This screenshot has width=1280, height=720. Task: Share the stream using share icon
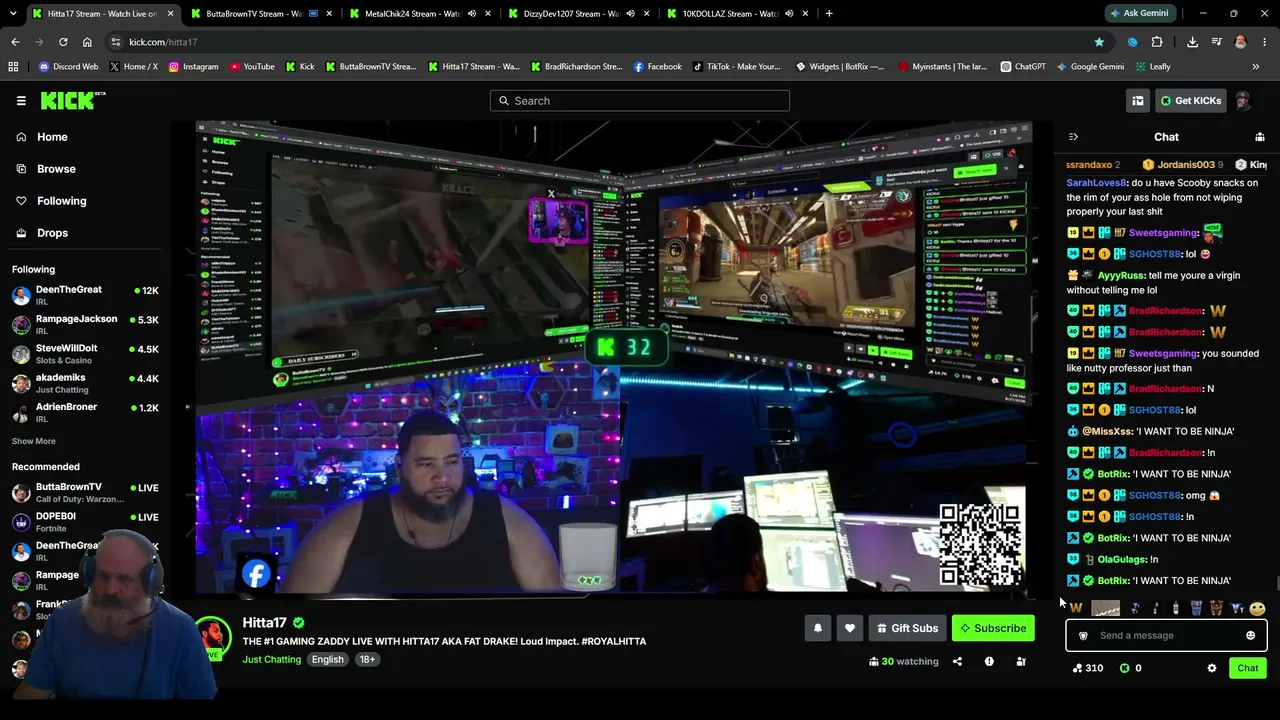tap(957, 661)
